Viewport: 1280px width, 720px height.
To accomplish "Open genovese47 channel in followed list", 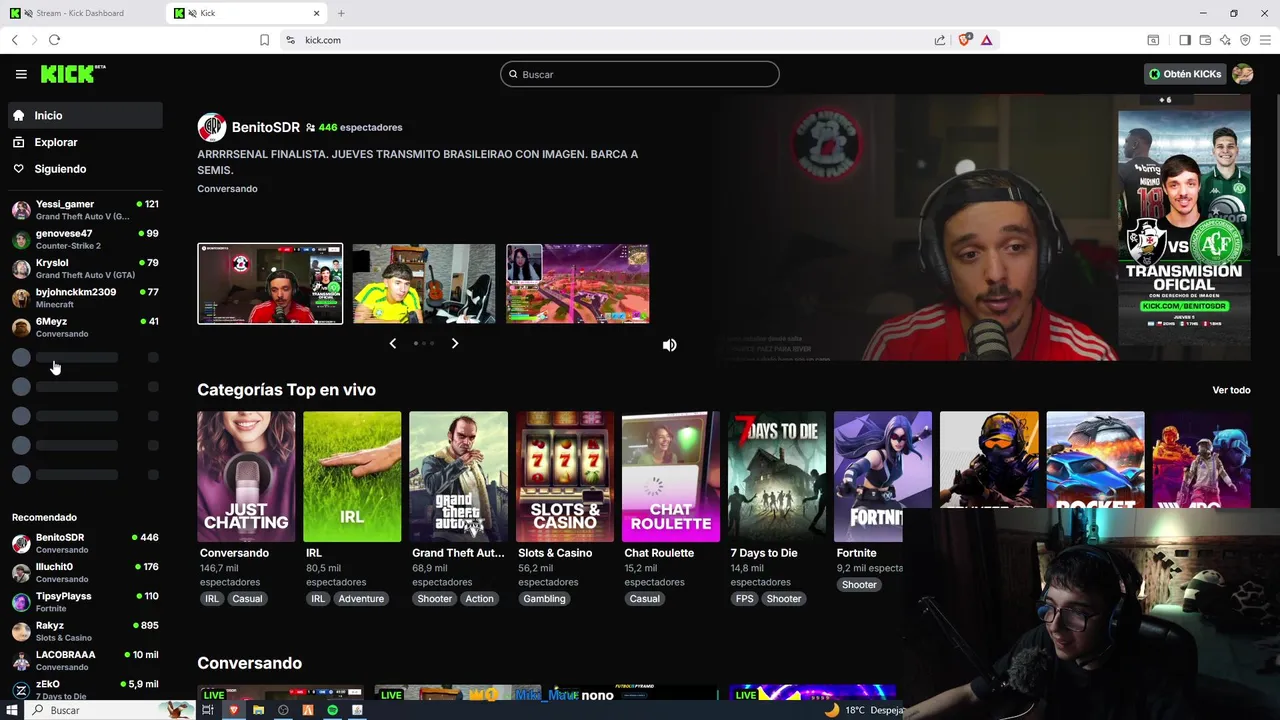I will click(x=85, y=240).
